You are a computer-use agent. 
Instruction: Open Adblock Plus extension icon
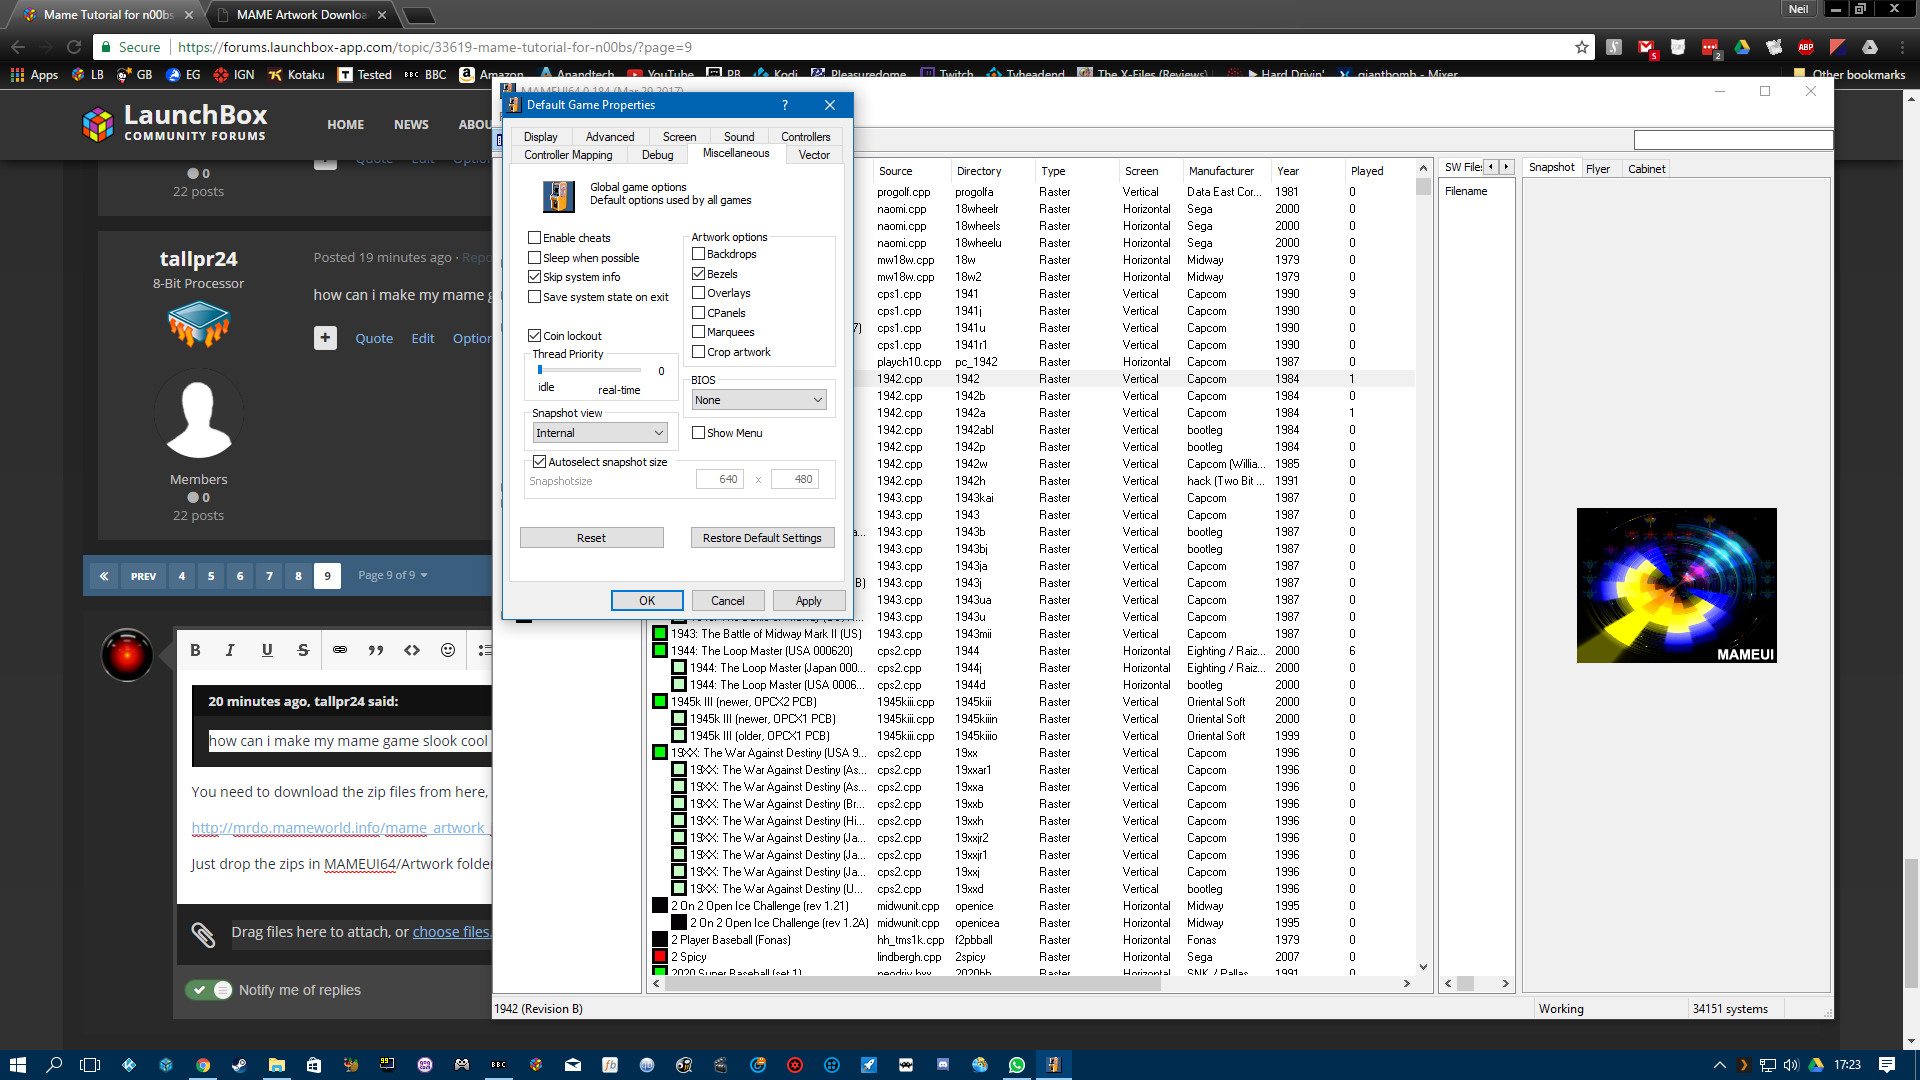(1806, 47)
